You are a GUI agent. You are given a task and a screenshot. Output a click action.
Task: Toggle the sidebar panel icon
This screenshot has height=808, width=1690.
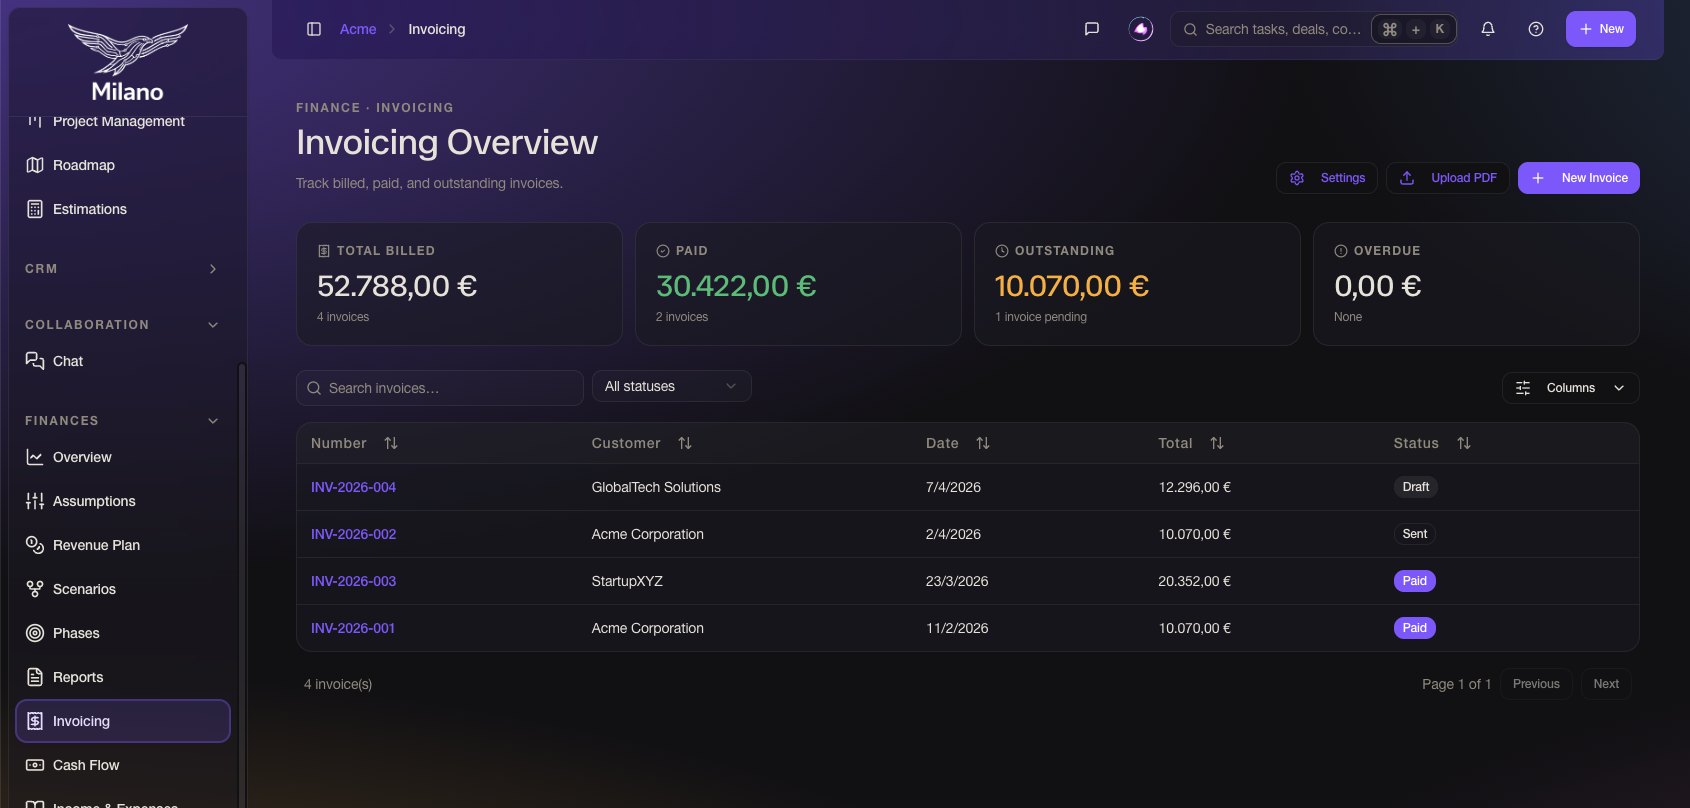click(314, 29)
